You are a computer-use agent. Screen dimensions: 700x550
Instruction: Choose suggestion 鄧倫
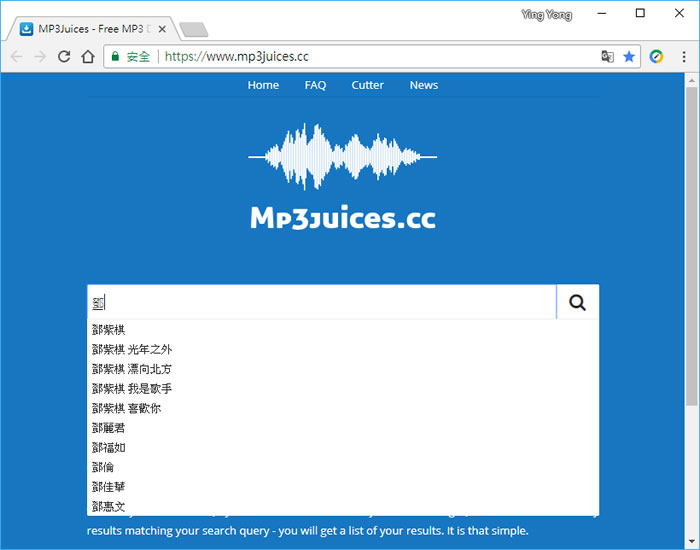pos(343,467)
